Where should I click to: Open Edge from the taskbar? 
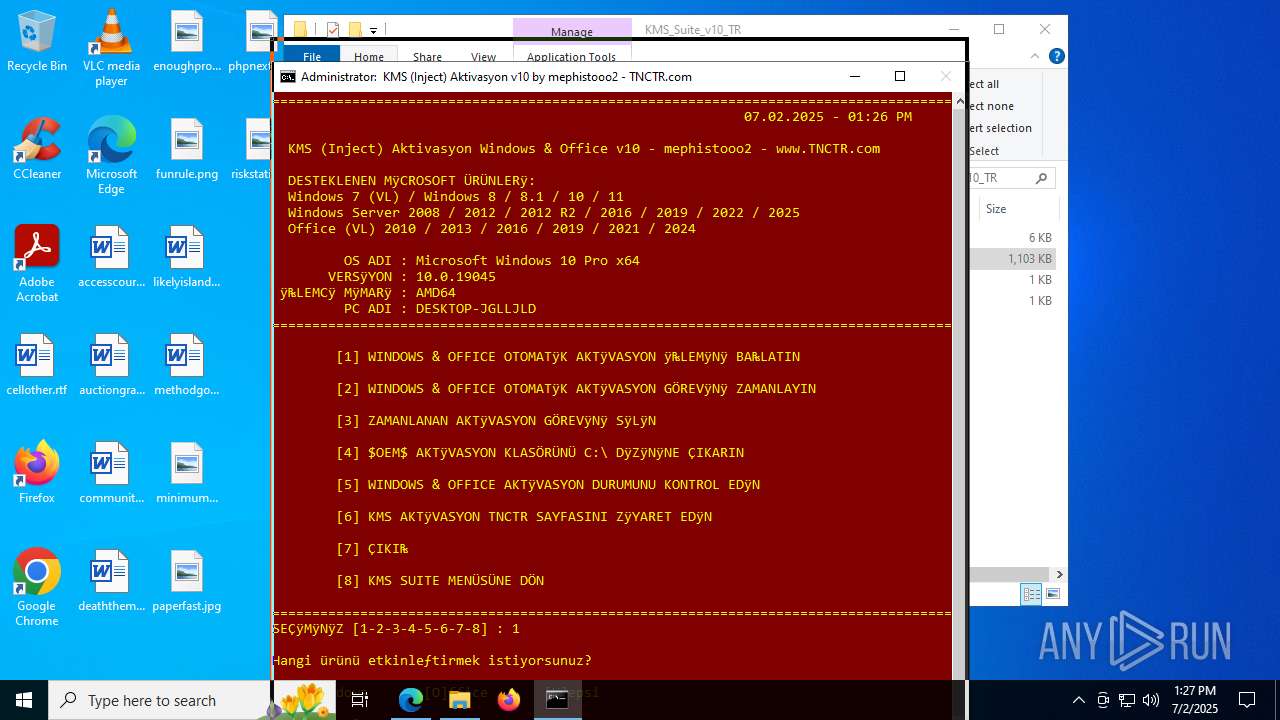411,700
